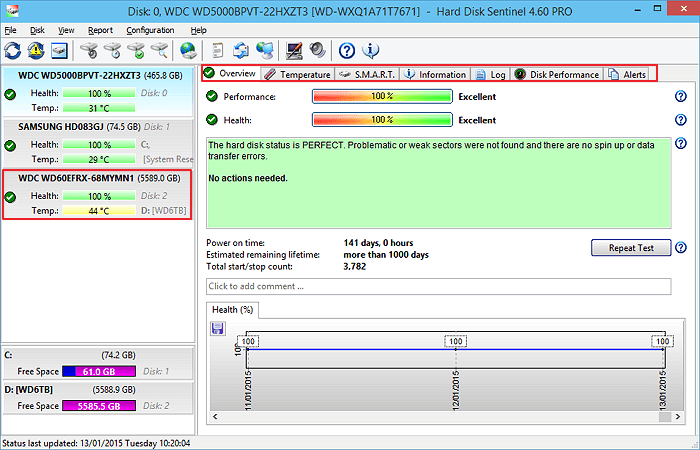
Task: Save the health graph using floppy icon
Action: 217,328
